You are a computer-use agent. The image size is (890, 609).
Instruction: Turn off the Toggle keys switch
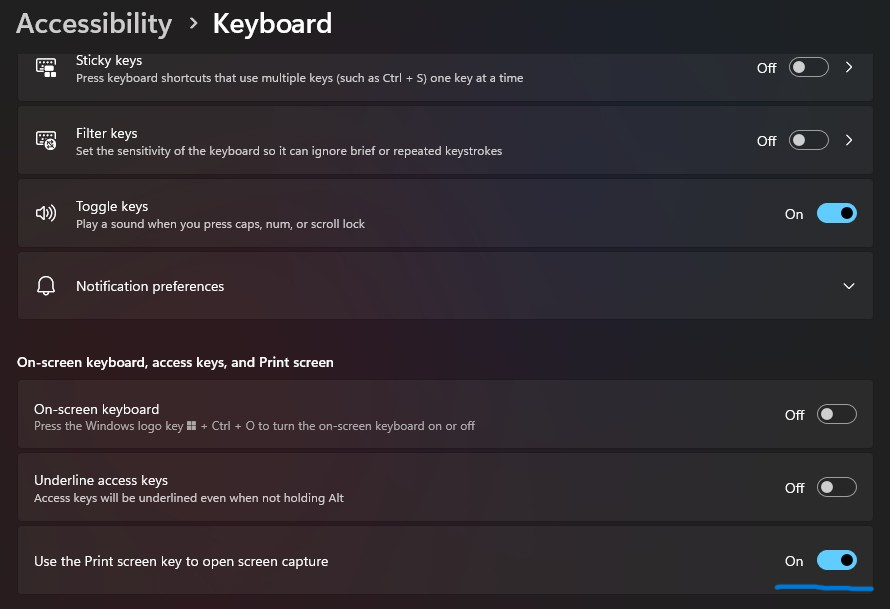point(836,214)
